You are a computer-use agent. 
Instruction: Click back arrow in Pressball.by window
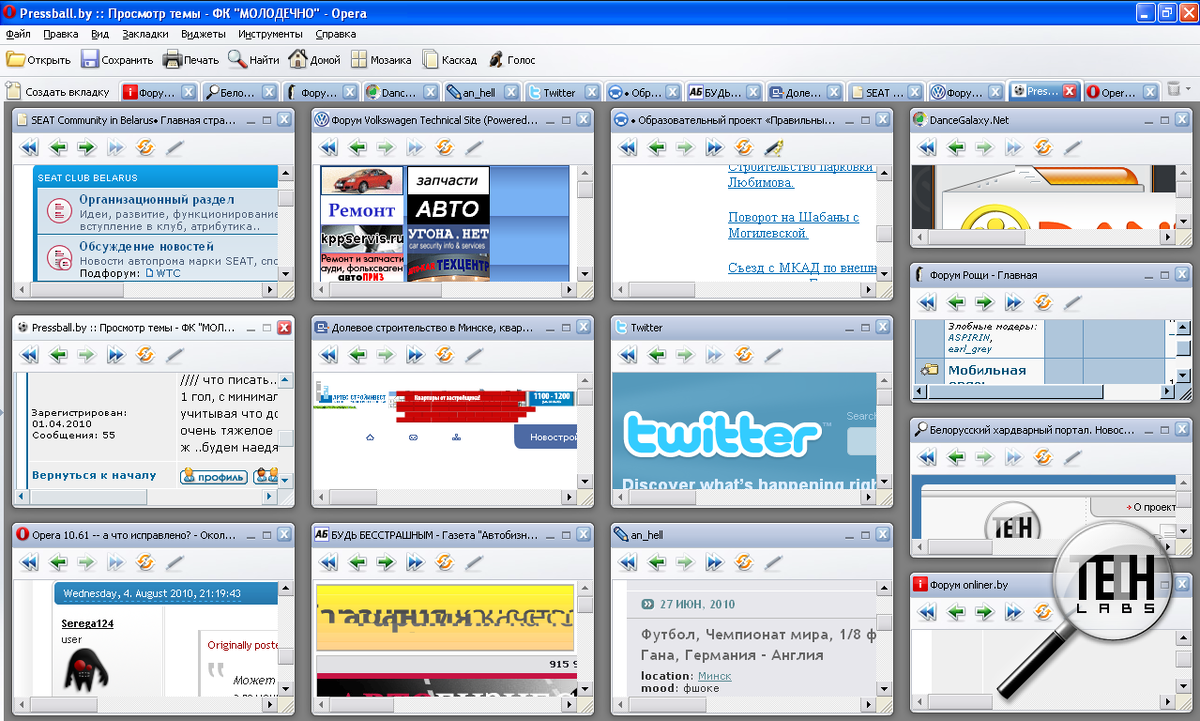(x=58, y=354)
